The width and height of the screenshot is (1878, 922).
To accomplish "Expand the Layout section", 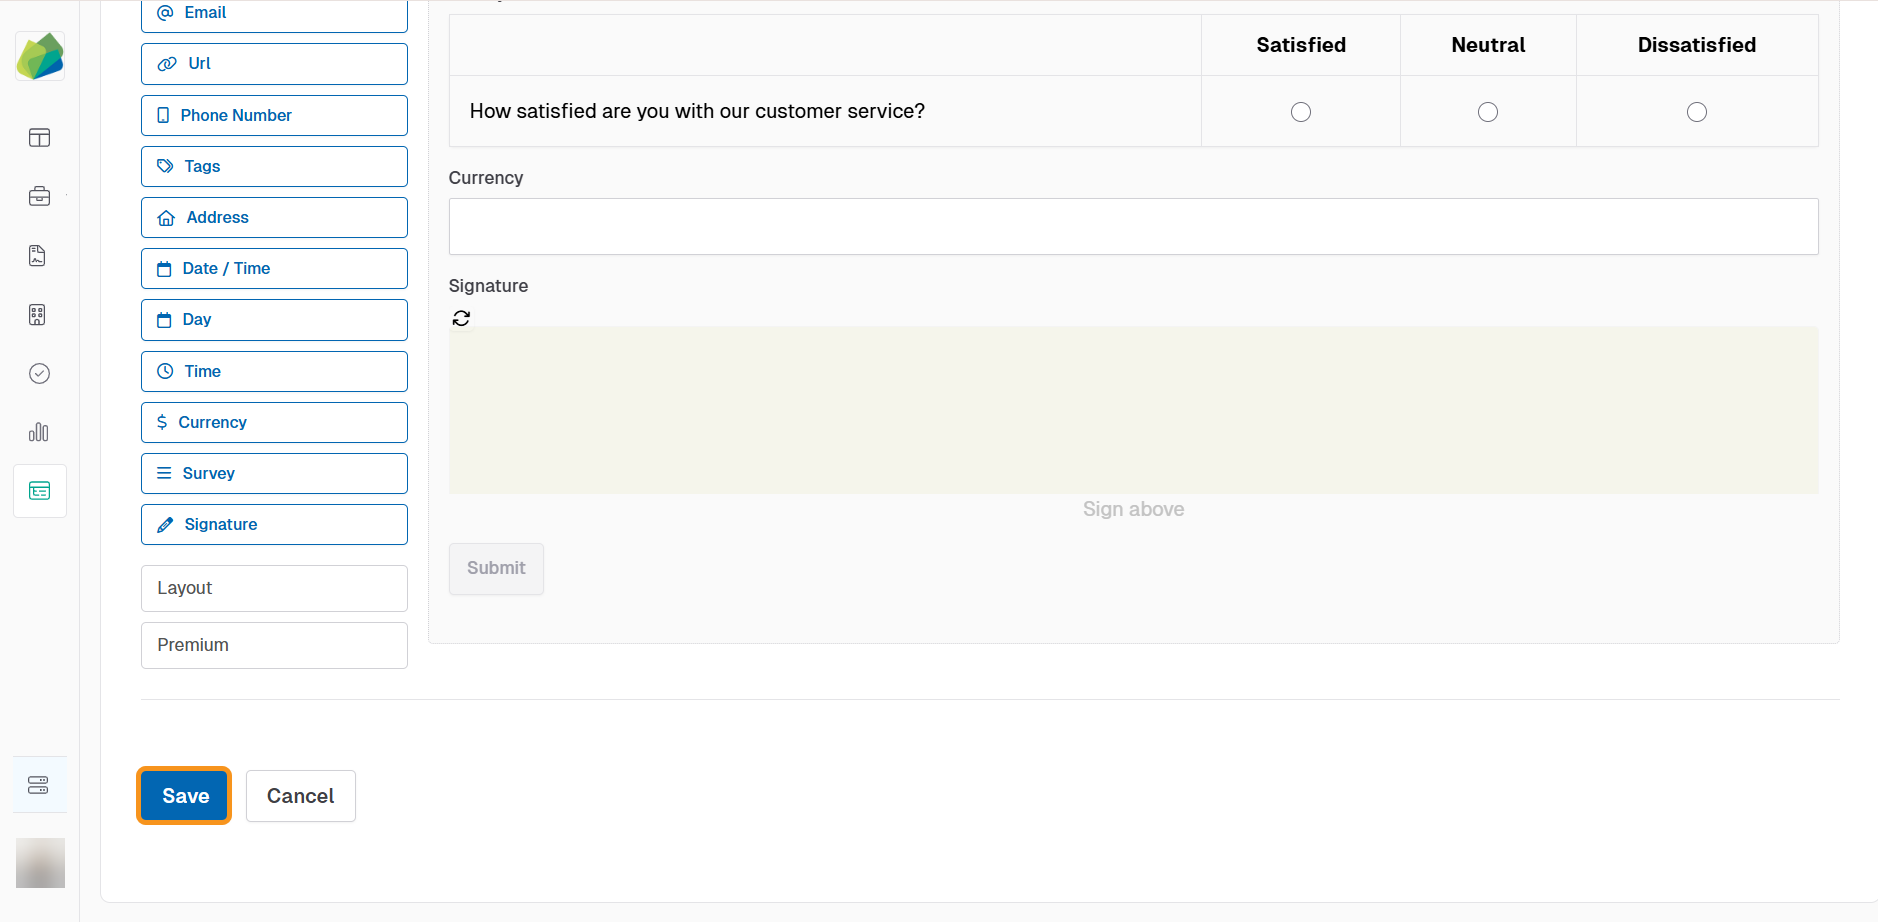I will (274, 588).
